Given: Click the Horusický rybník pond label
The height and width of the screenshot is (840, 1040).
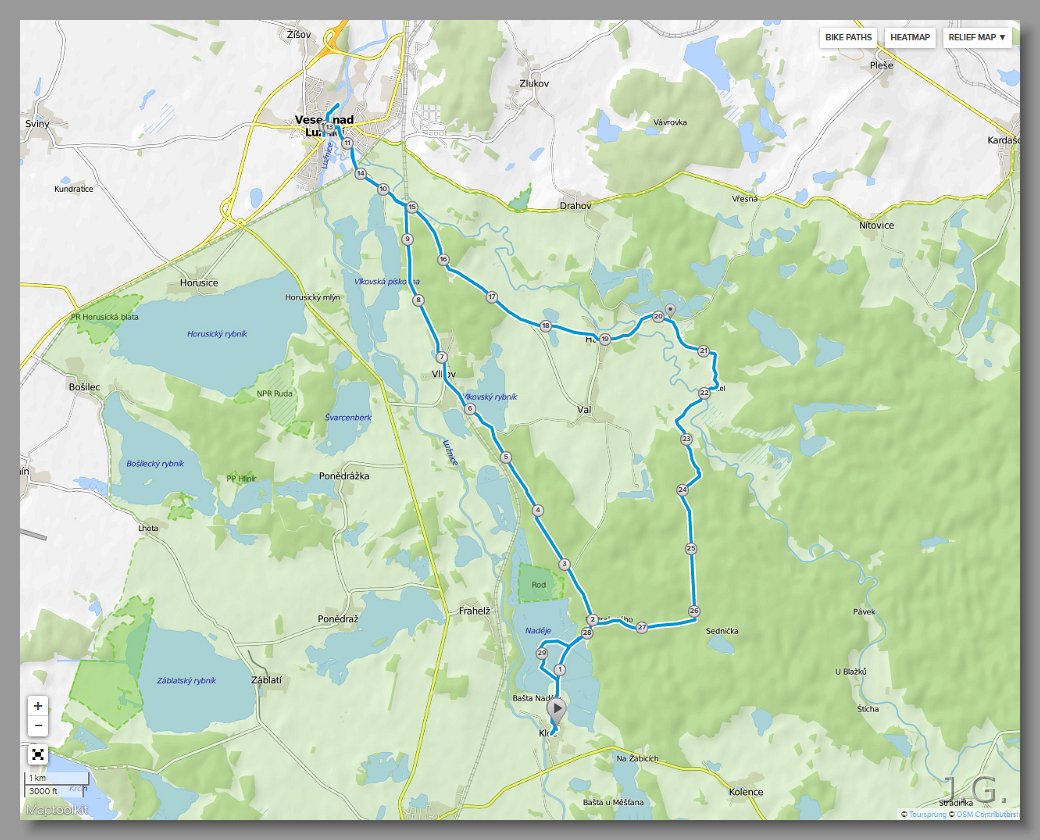Looking at the screenshot, I should click(217, 334).
